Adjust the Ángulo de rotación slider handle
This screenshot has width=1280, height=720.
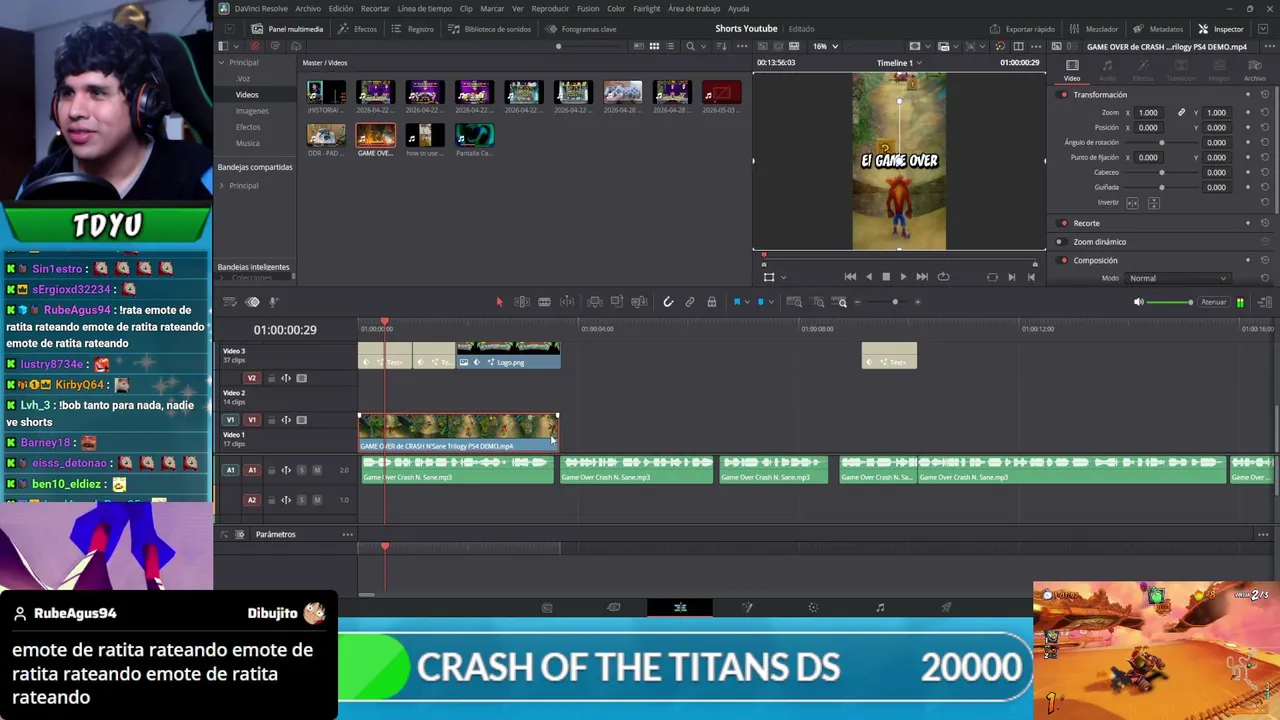click(1162, 143)
